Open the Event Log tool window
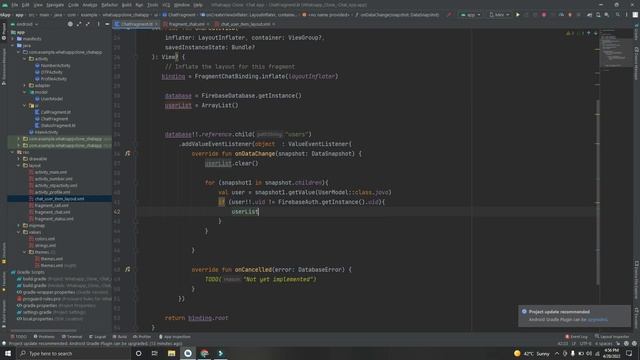The height and width of the screenshot is (360, 640). click(x=576, y=337)
